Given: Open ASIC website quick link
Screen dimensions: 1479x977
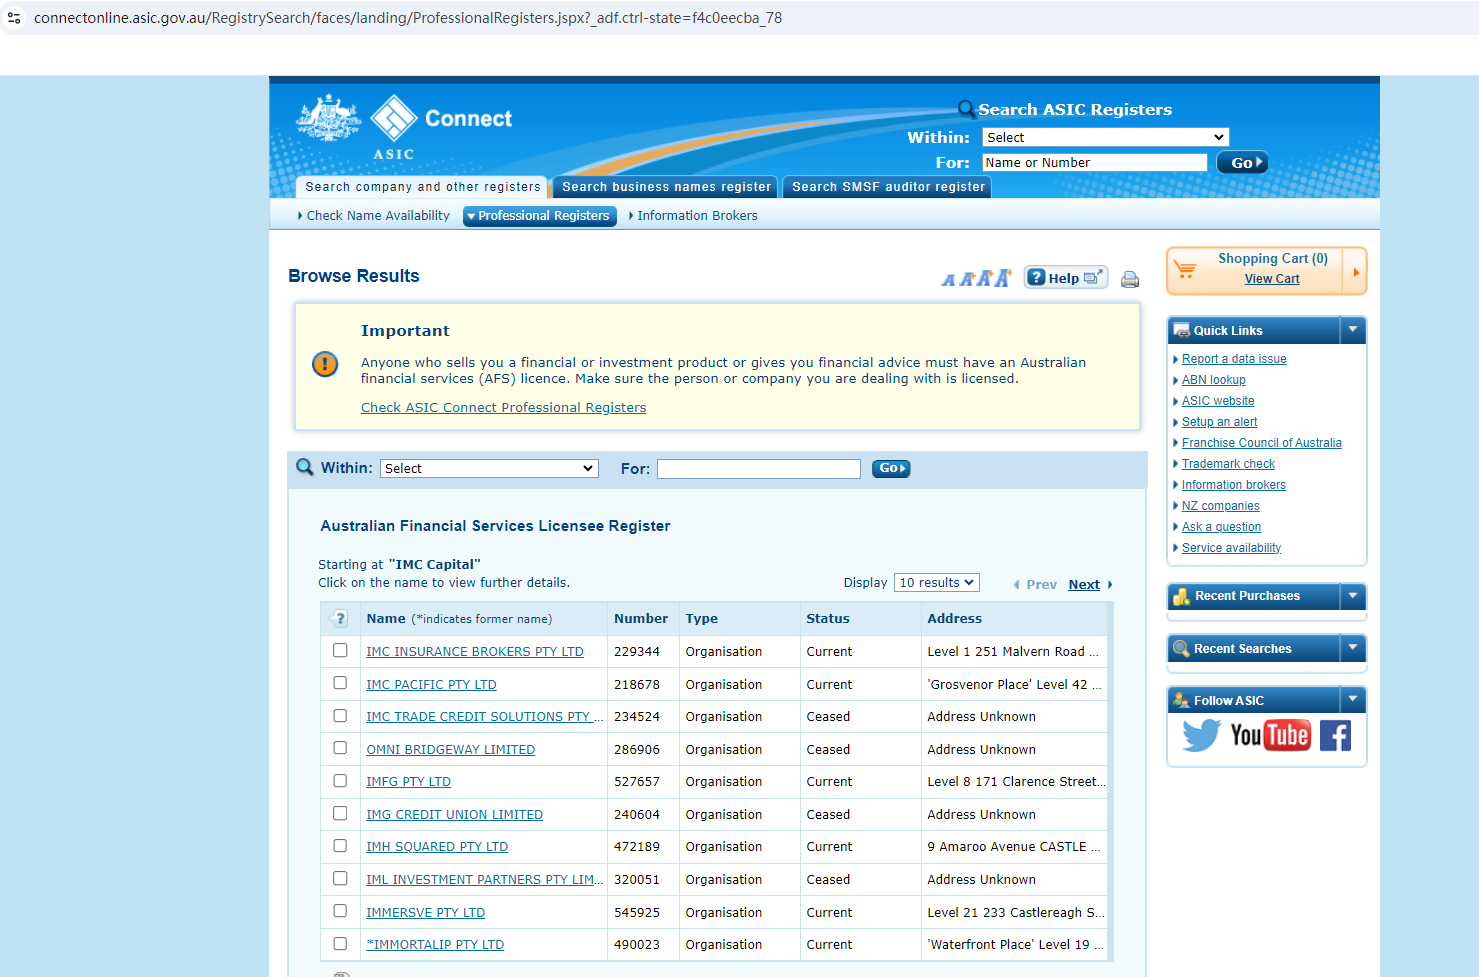Looking at the screenshot, I should click(x=1218, y=401).
